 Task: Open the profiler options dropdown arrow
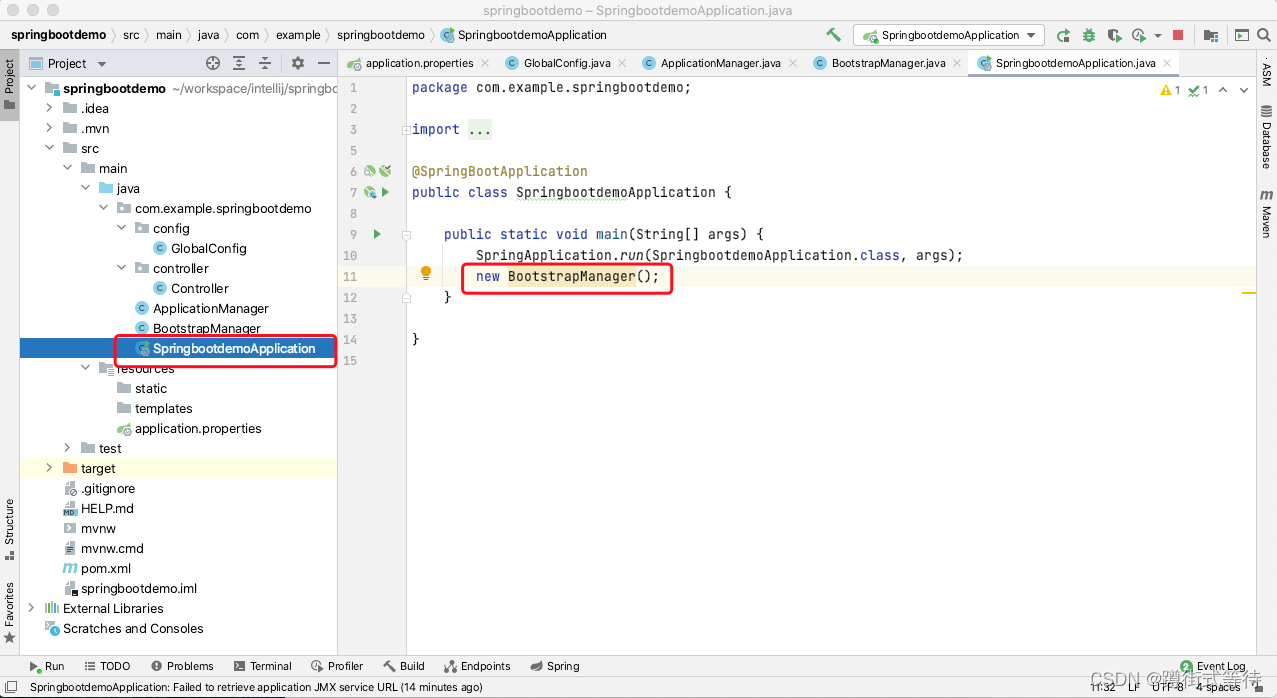coord(1158,35)
